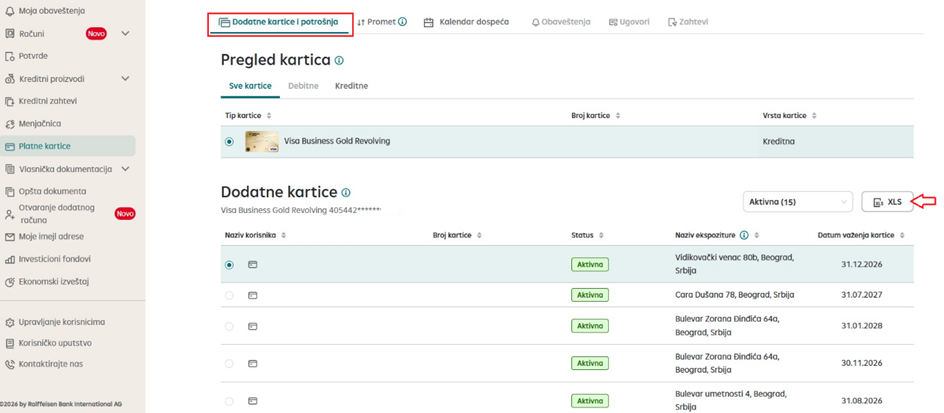
Task: Click the card icon in Bulevar umetnosti 4 row
Action: (253, 401)
